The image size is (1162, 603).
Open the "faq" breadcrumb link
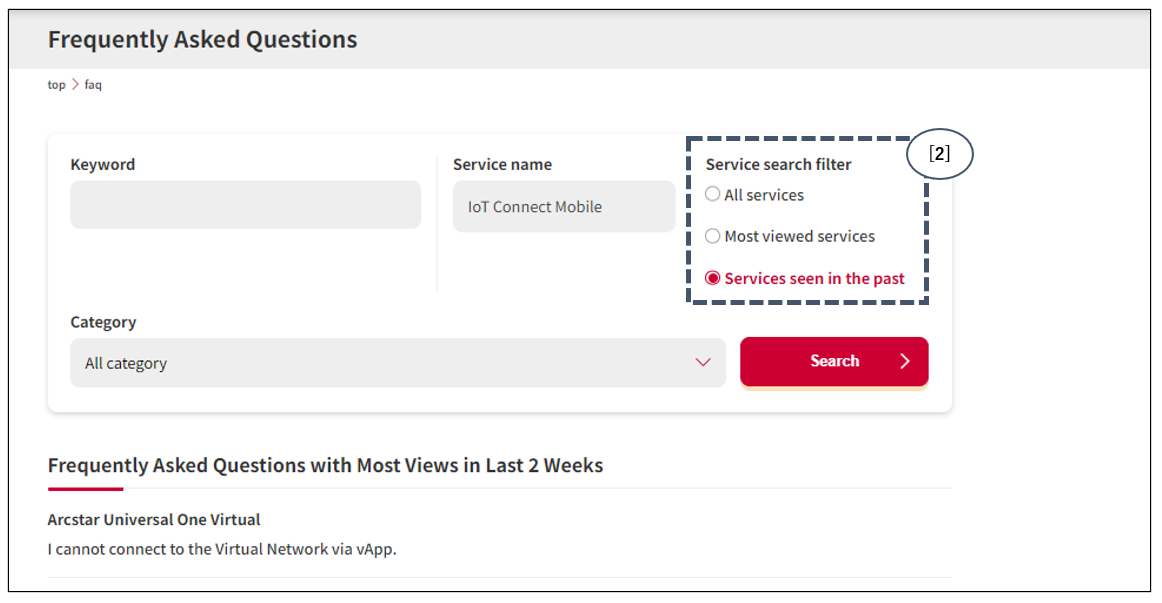click(x=93, y=85)
